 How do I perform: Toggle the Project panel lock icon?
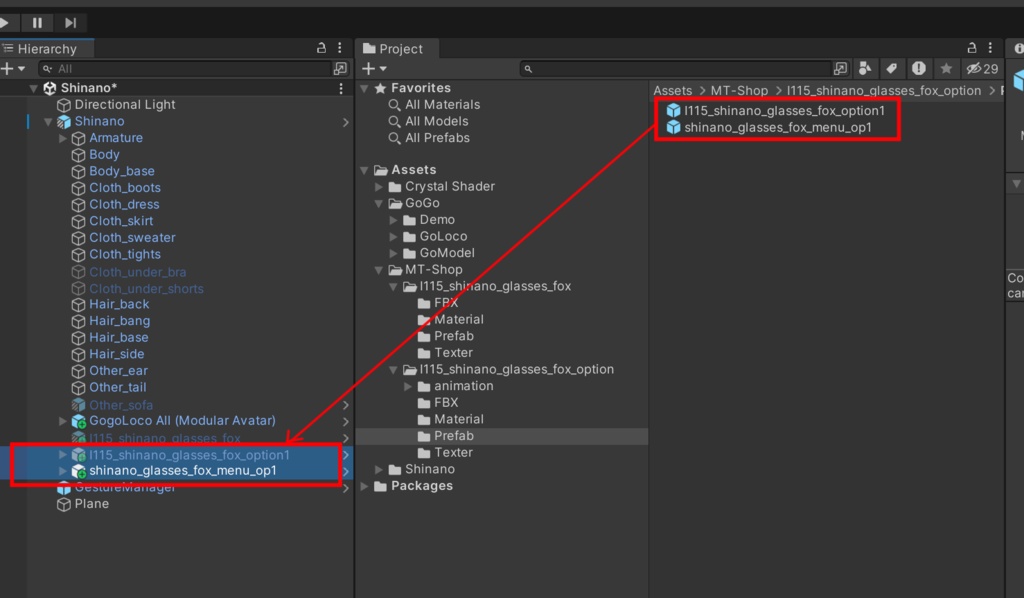point(972,48)
